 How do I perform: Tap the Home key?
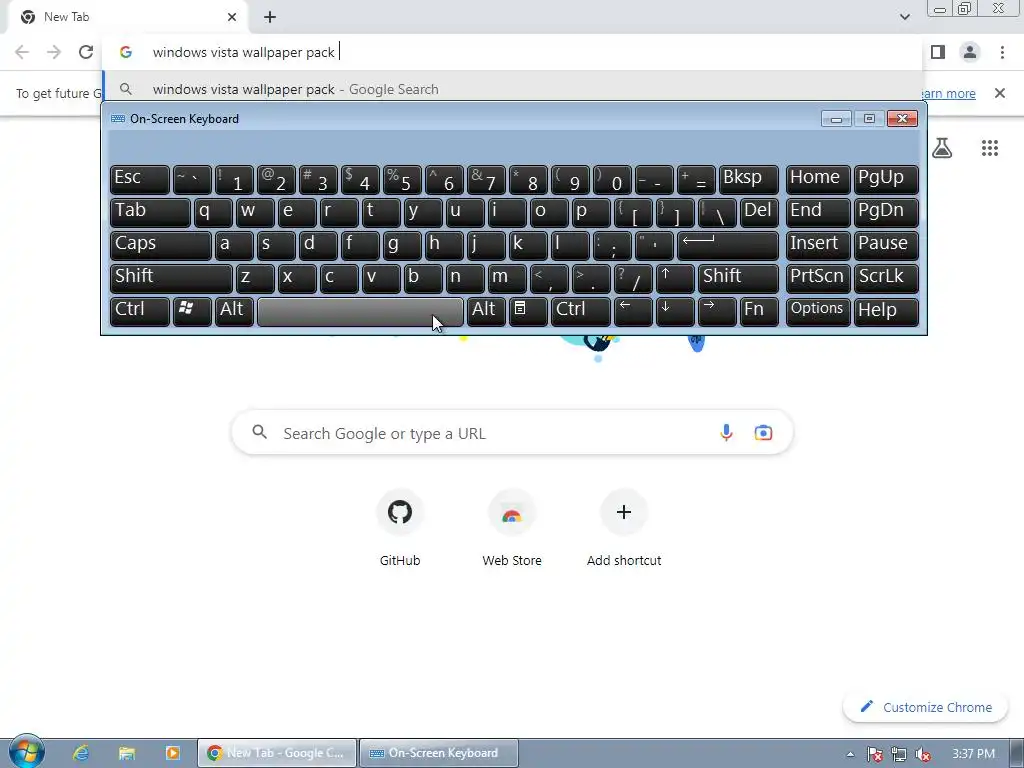818,179
